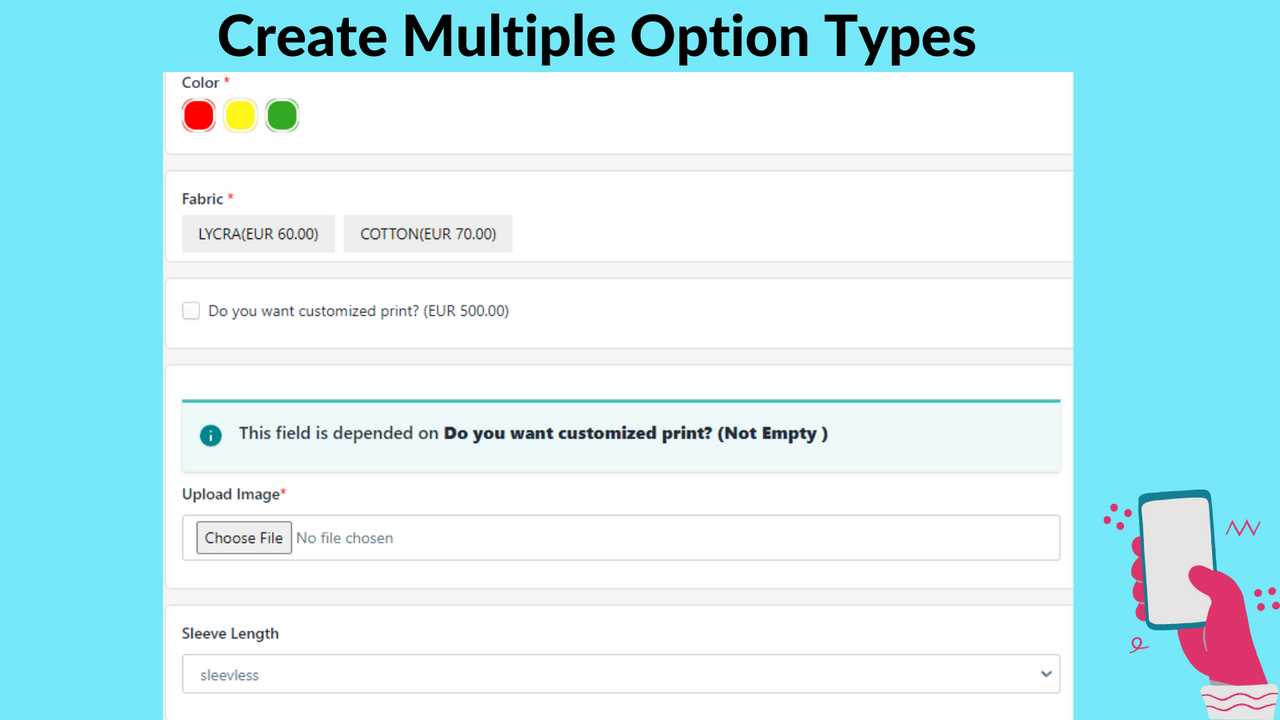The height and width of the screenshot is (720, 1280).
Task: Select the red color swatch
Action: [x=199, y=116]
